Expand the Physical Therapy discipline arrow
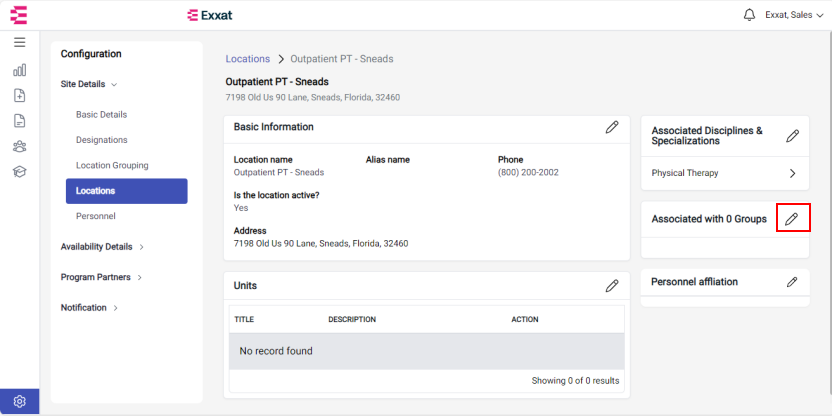 pyautogui.click(x=793, y=173)
